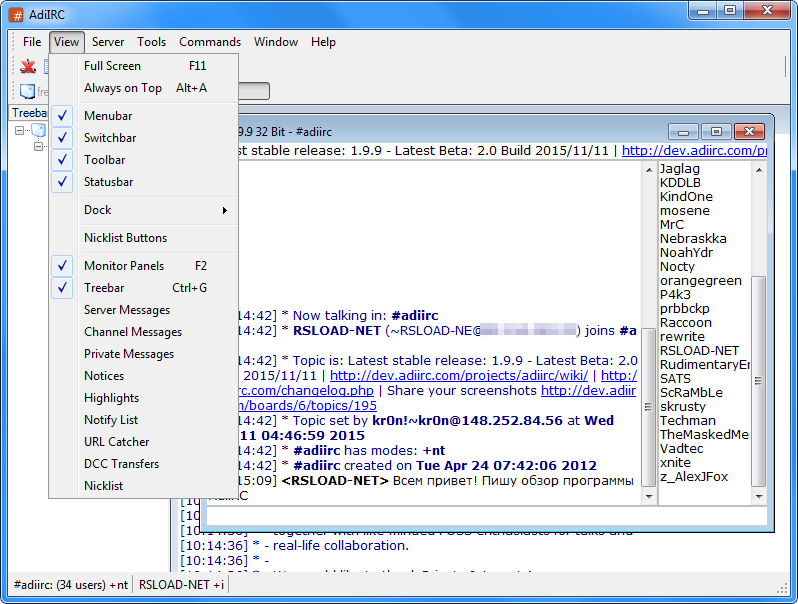The height and width of the screenshot is (604, 798).
Task: Click nicklist scrollbar down arrow
Action: coord(759,497)
